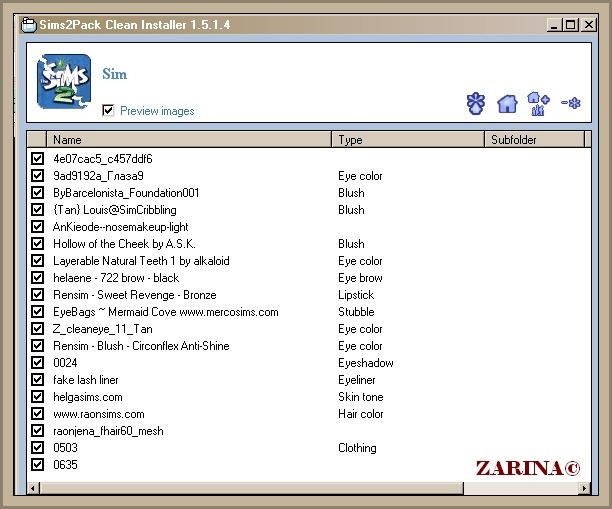Uncheck the 0024 row checkbox

coord(37,362)
